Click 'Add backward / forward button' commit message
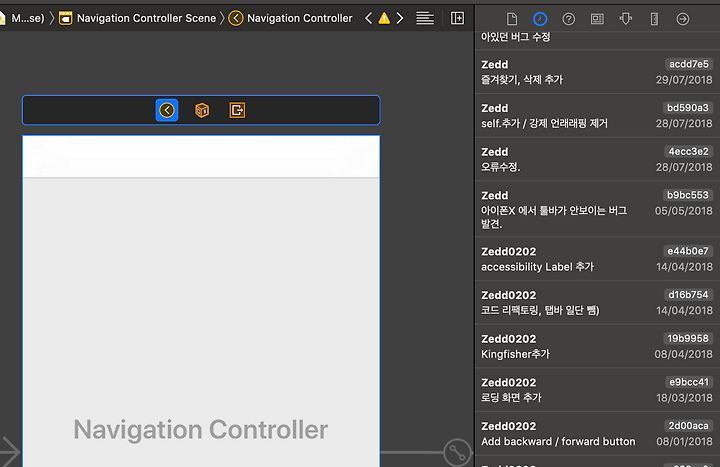This screenshot has width=720, height=467. pyautogui.click(x=558, y=441)
